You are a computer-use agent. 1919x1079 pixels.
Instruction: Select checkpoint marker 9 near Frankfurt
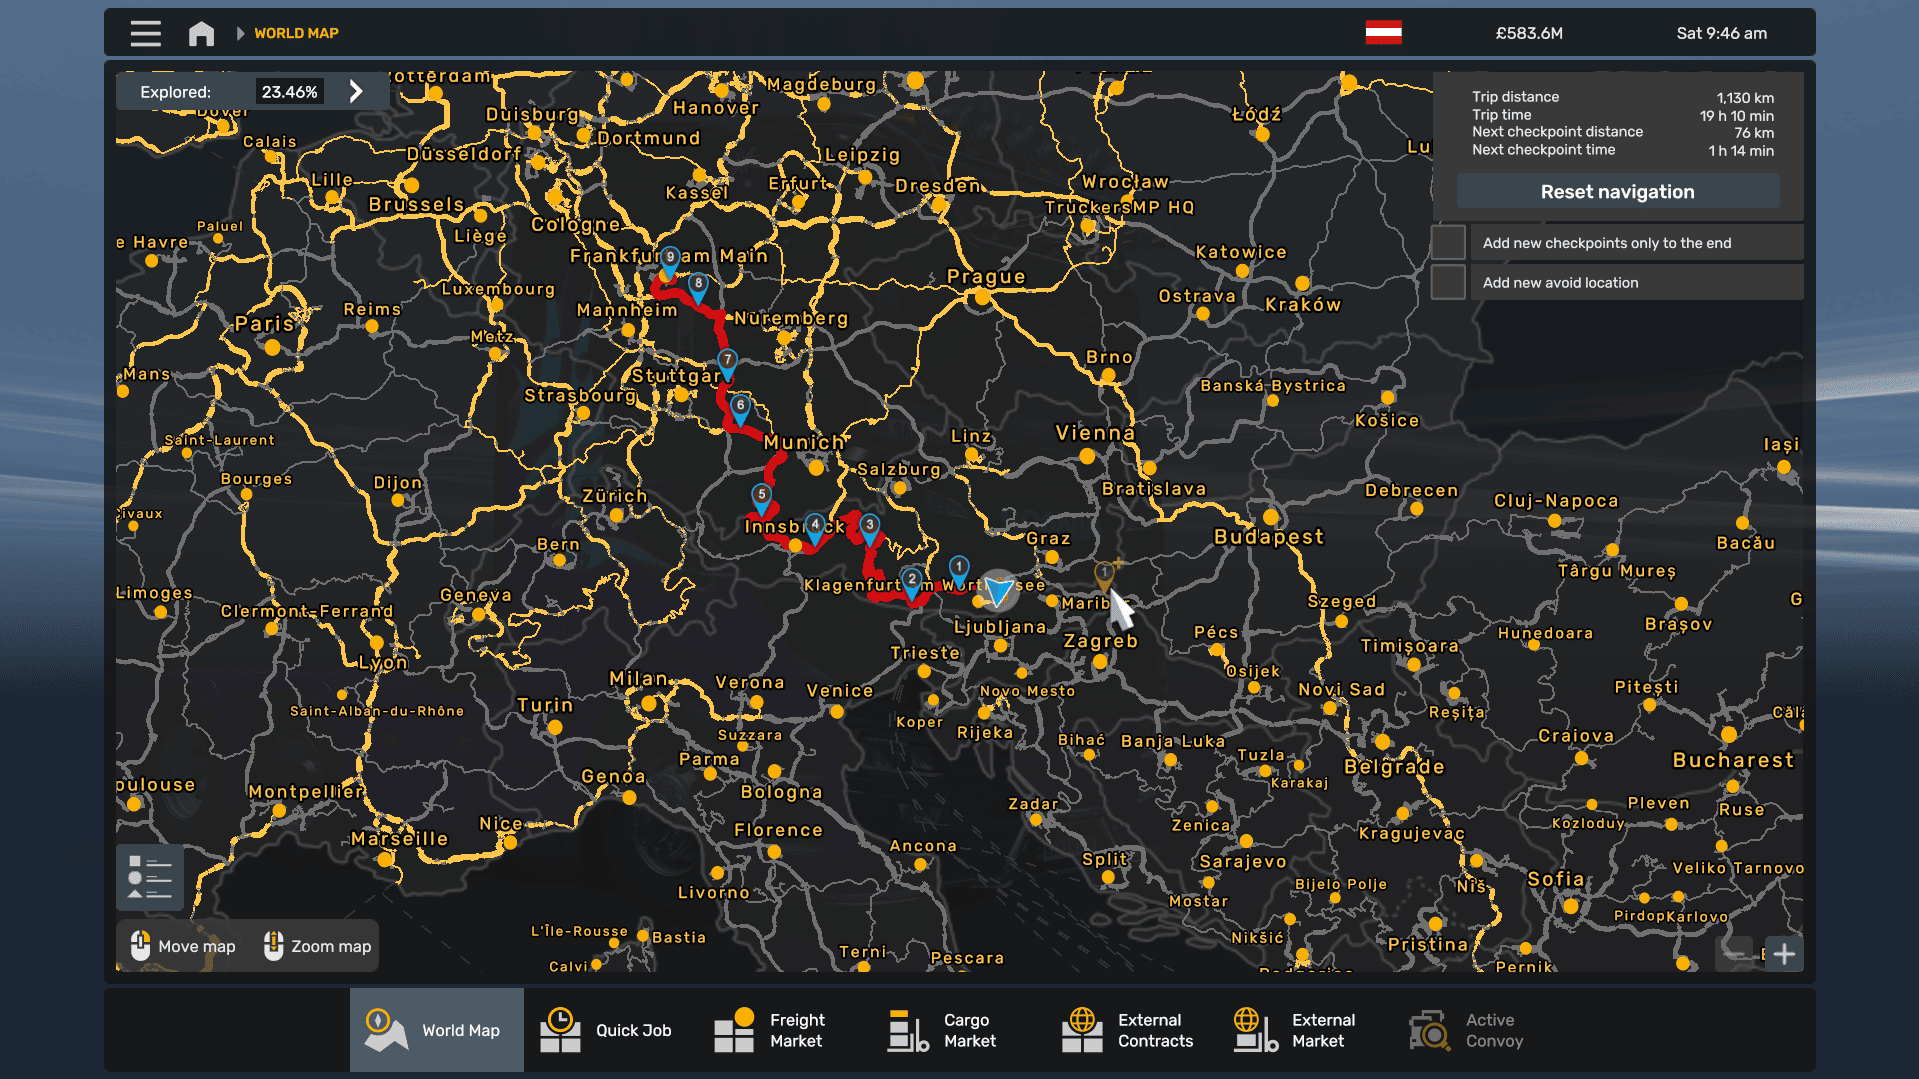(x=670, y=259)
